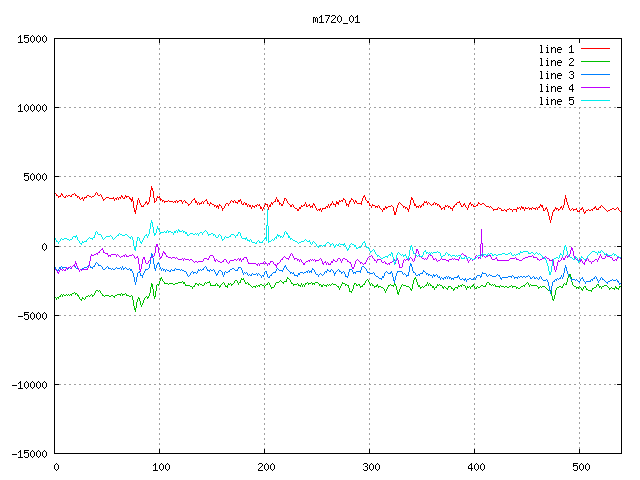The width and height of the screenshot is (640, 480).
Task: Click the red sample beside line 1
Action: click(595, 49)
